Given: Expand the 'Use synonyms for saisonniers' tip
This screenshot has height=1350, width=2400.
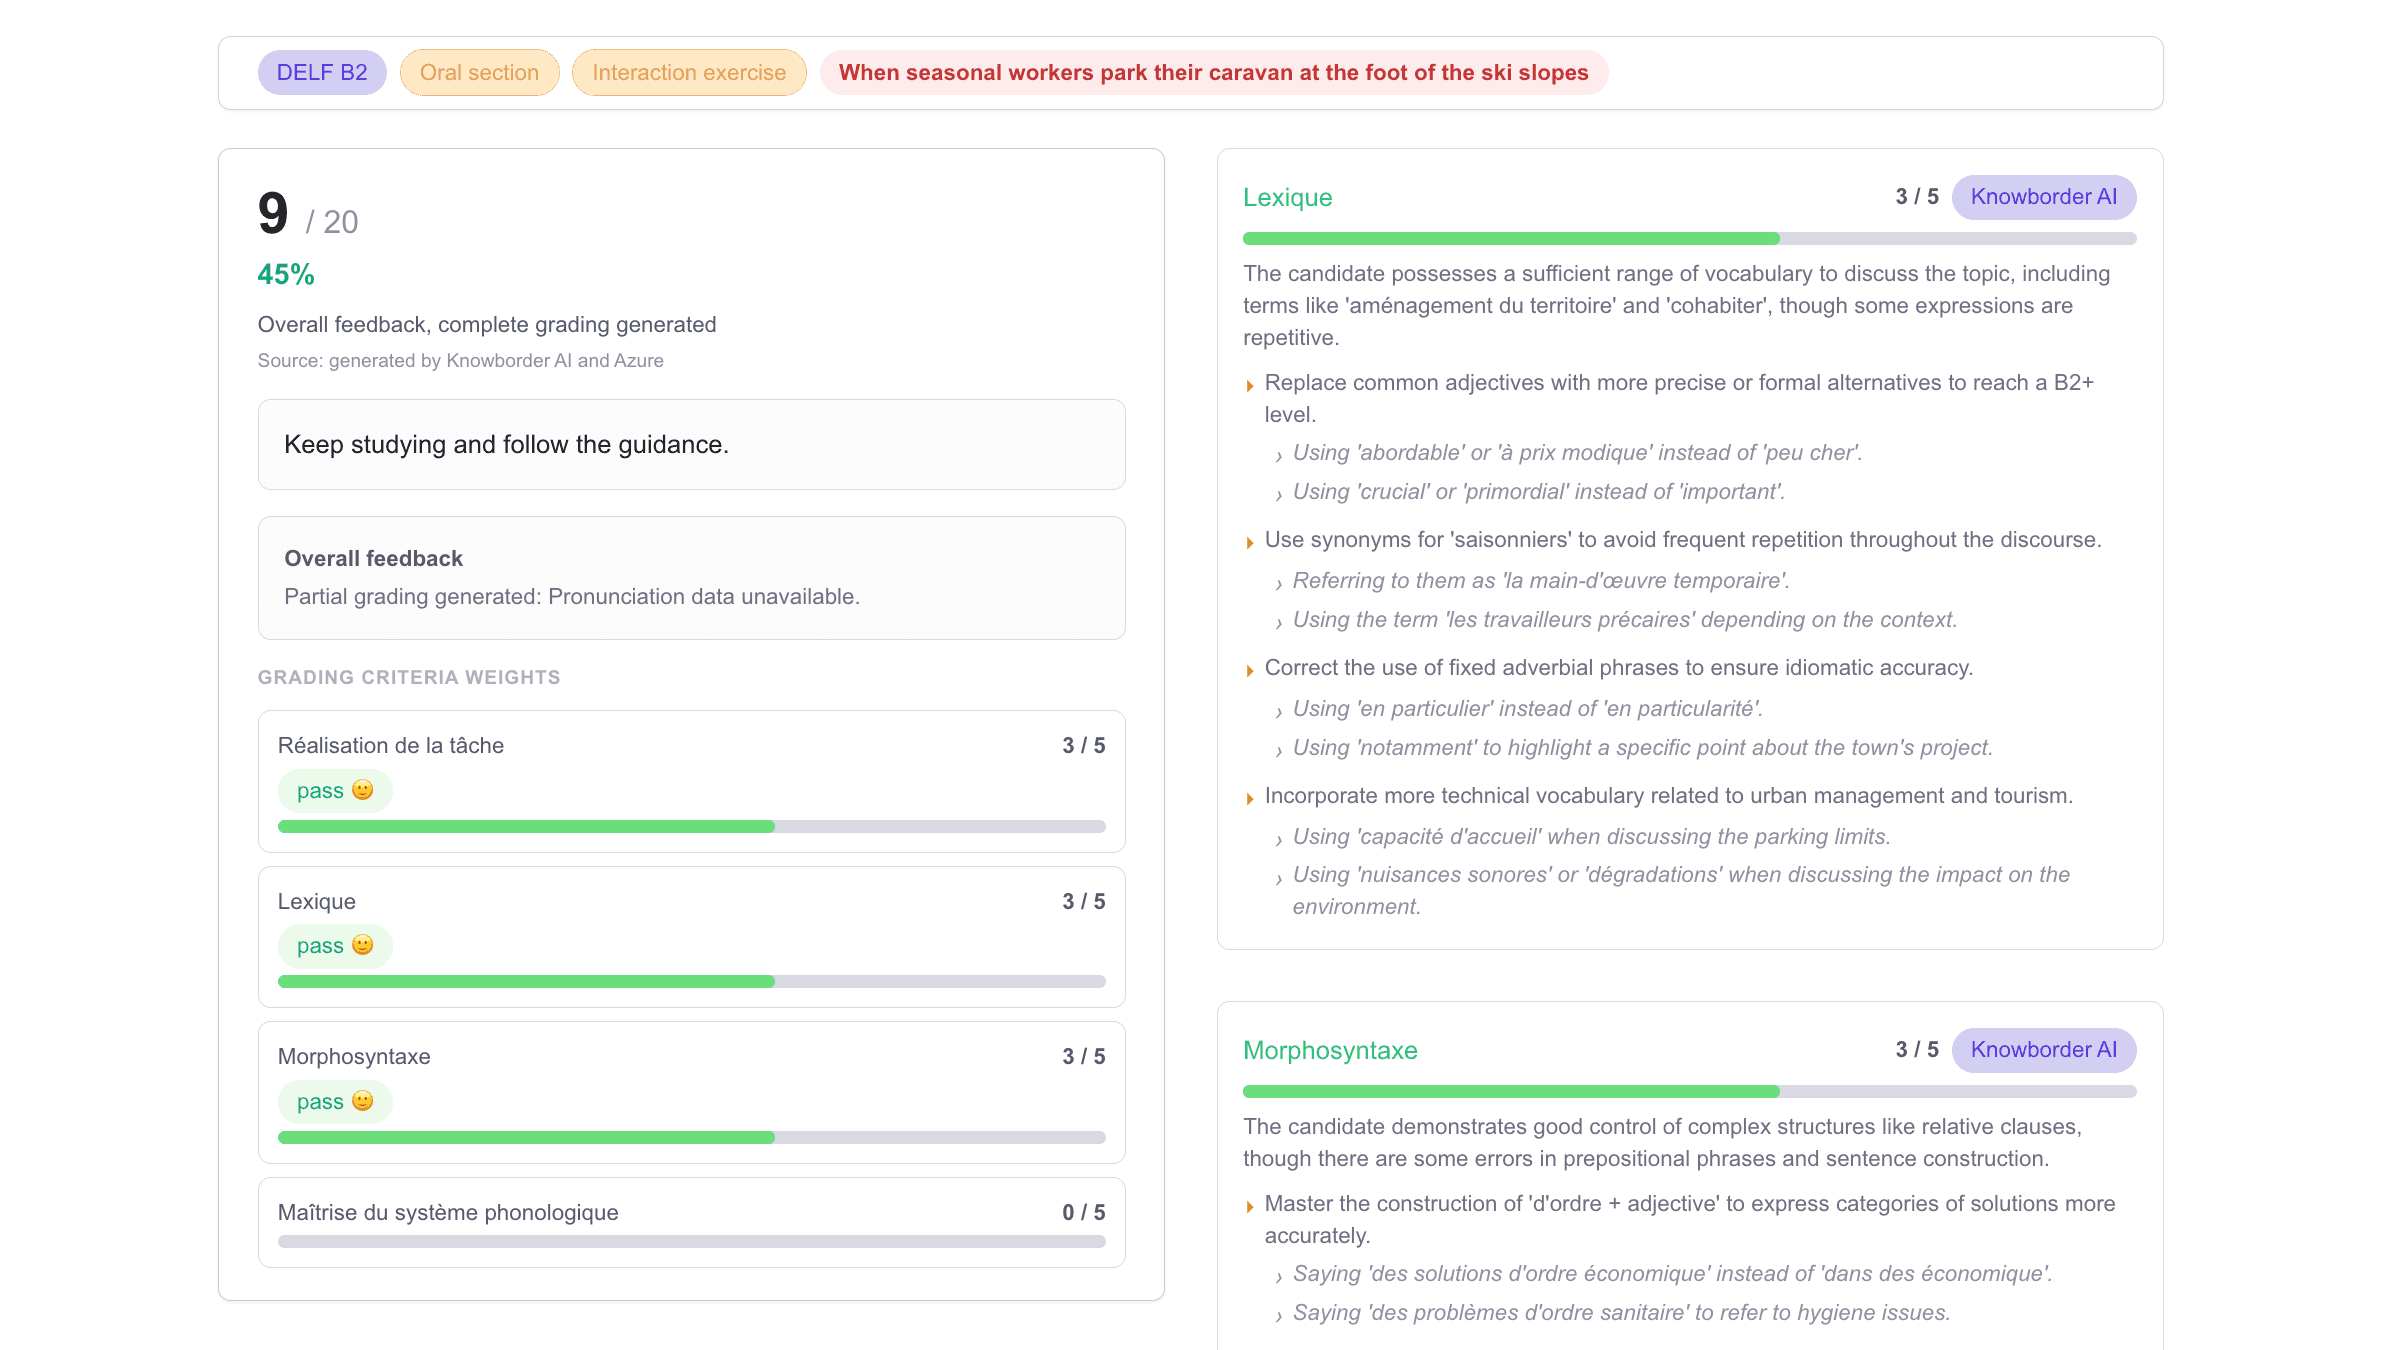Looking at the screenshot, I should point(1250,542).
